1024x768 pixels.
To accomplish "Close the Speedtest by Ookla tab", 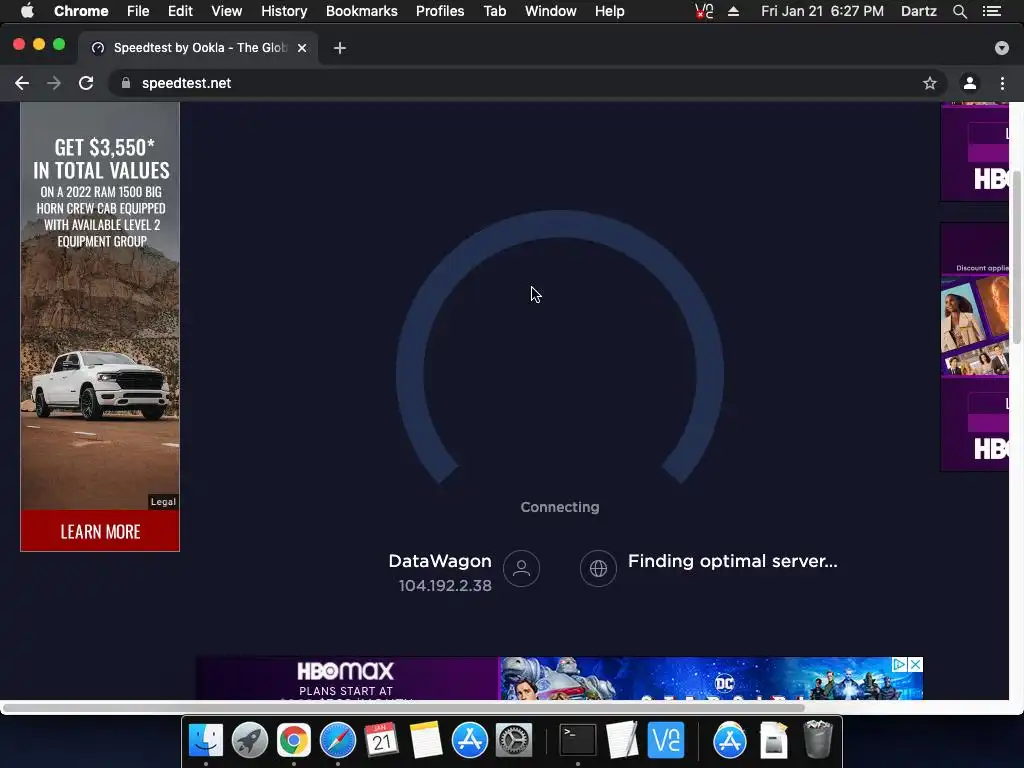I will point(302,48).
